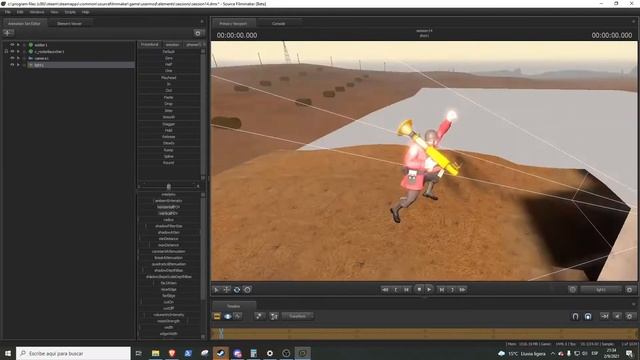Apply the Playhead procedural preset
This screenshot has height=360, width=640.
pyautogui.click(x=169, y=78)
